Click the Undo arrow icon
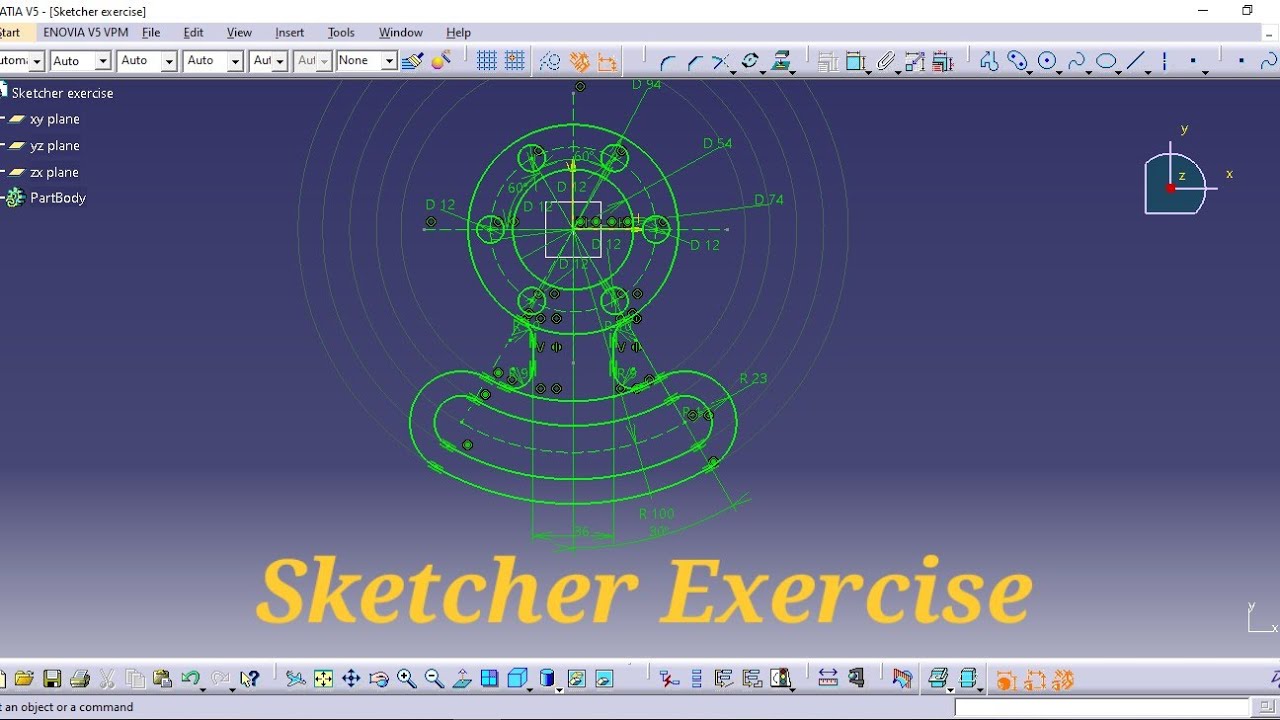 (190, 679)
